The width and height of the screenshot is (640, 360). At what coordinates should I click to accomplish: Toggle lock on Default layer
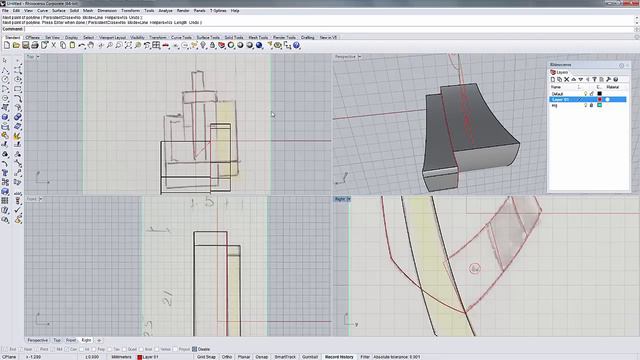(x=591, y=94)
